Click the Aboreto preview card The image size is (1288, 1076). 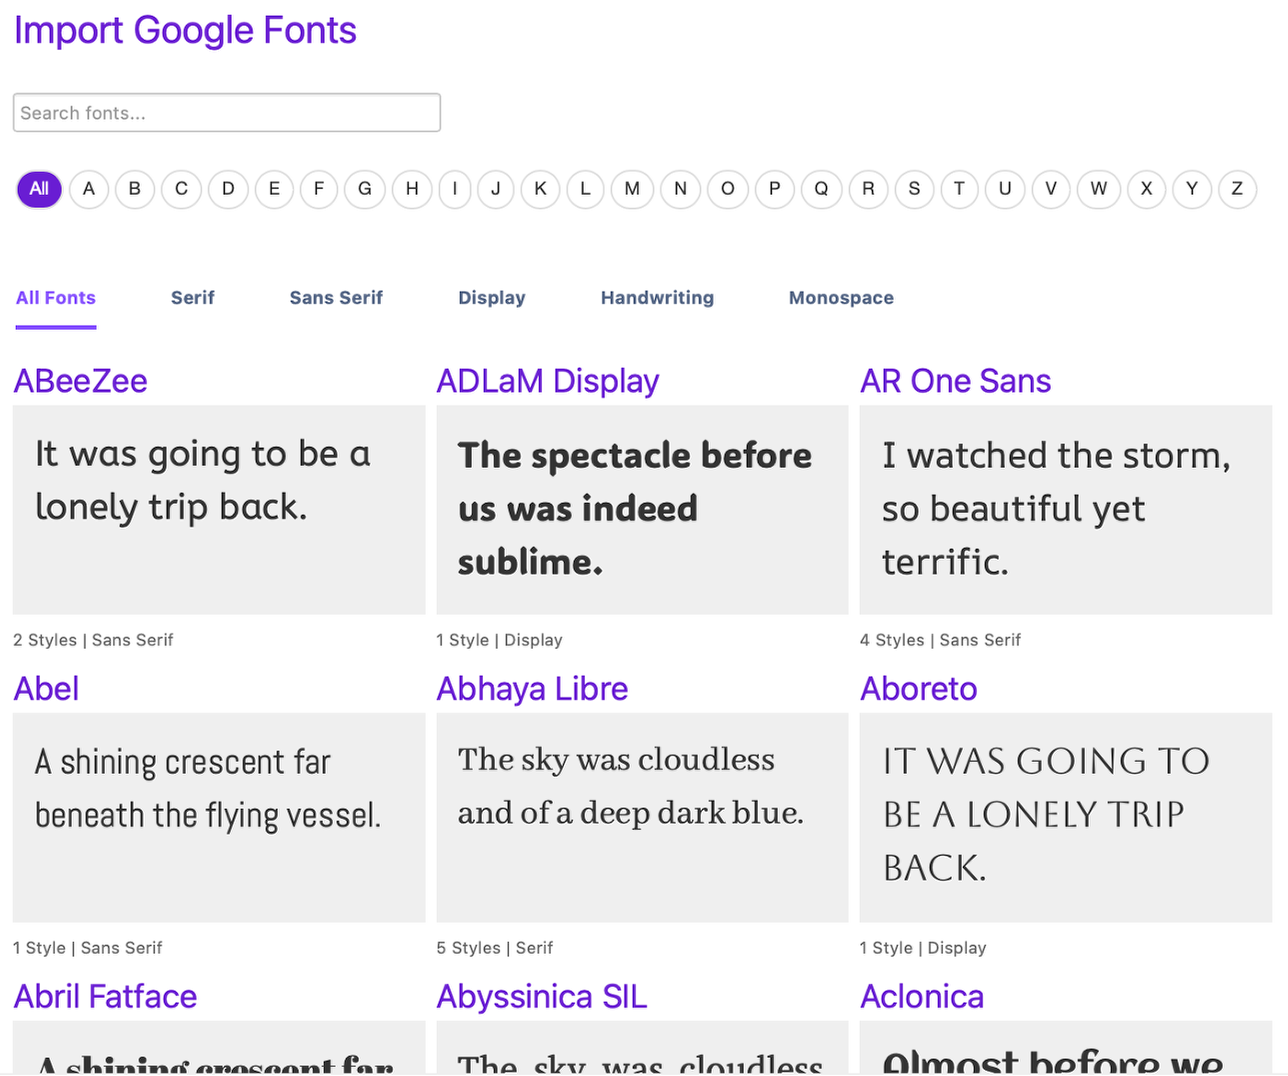[x=1066, y=818]
